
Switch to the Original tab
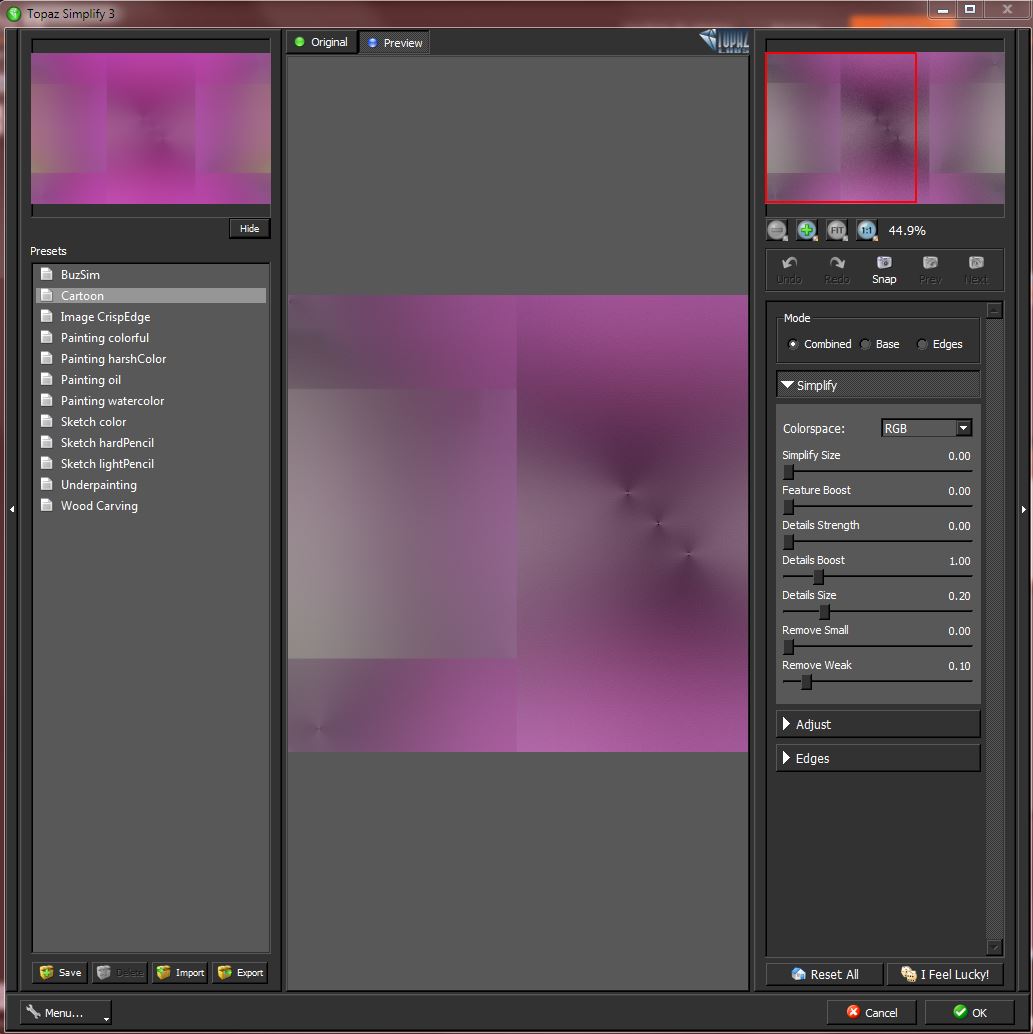pos(322,42)
